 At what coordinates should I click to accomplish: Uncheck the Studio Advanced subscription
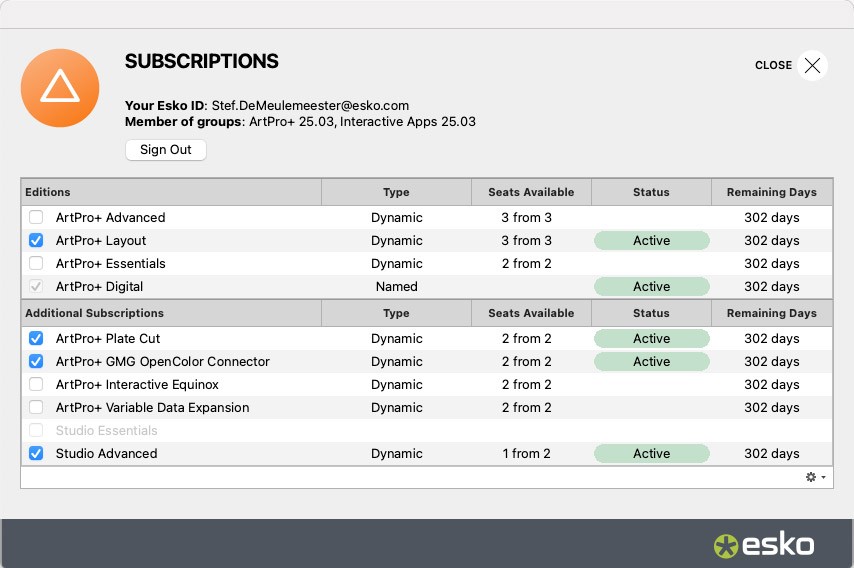[36, 453]
